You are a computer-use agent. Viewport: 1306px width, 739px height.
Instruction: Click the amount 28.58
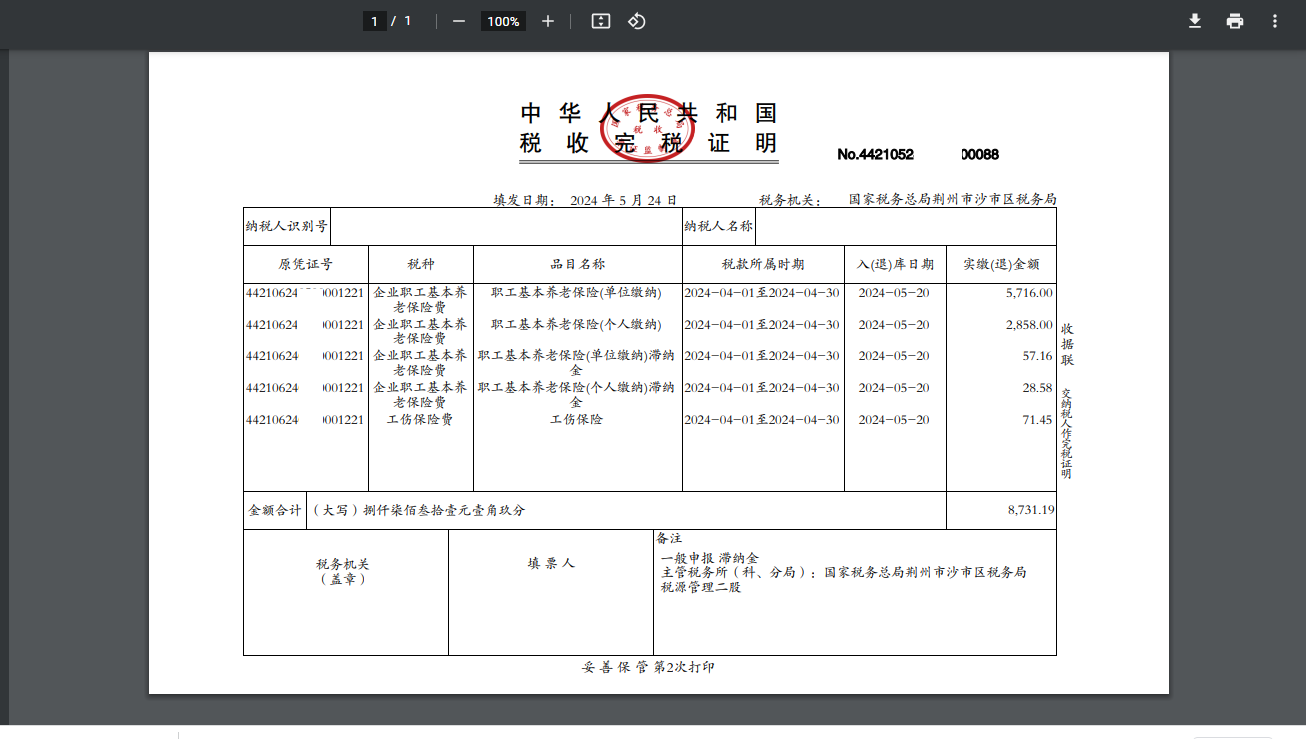tap(1037, 388)
